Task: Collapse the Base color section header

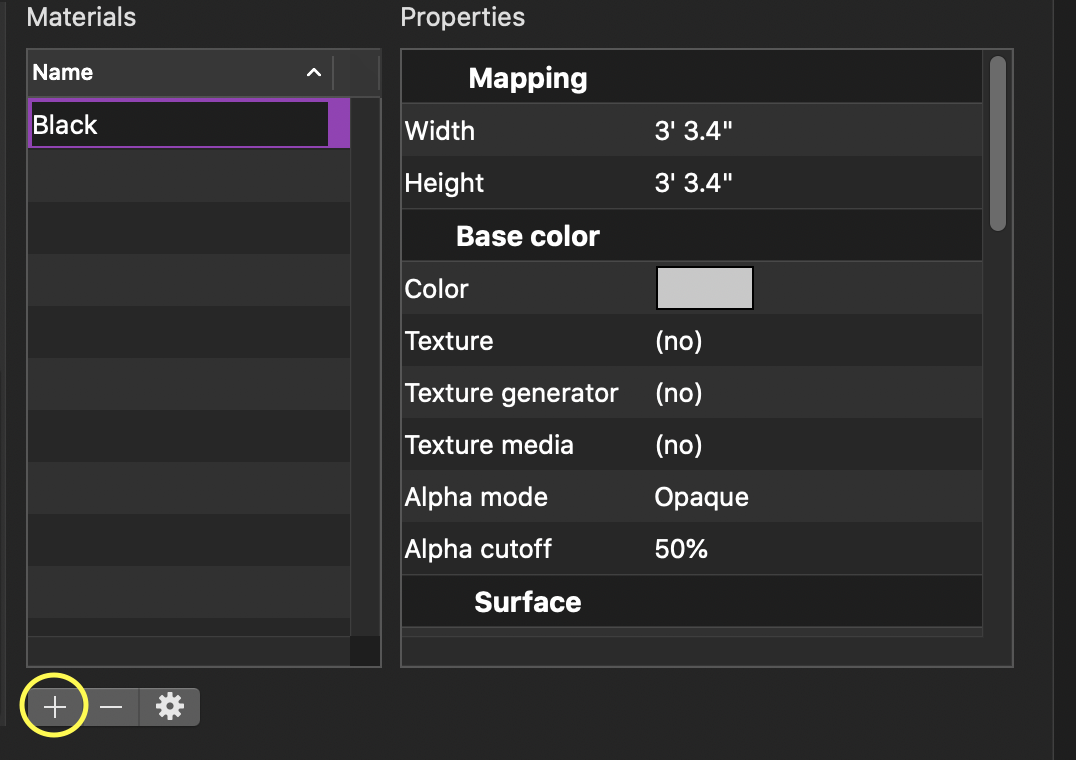Action: [692, 235]
